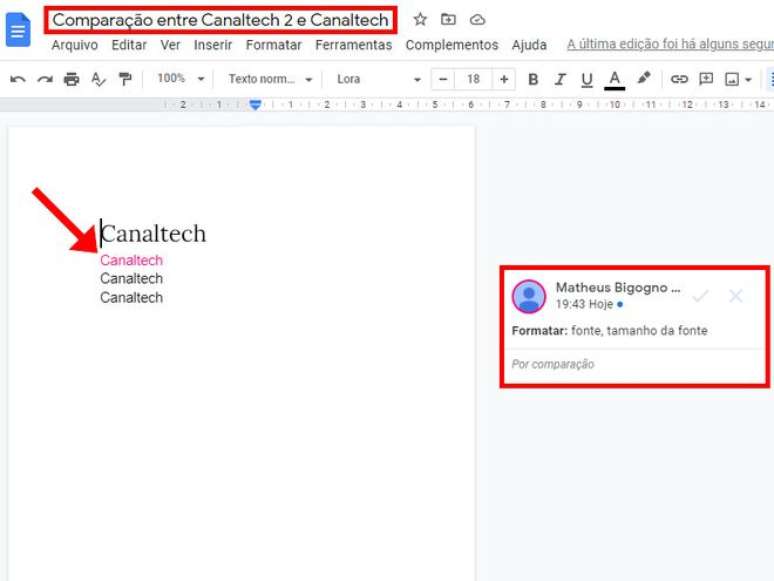The width and height of the screenshot is (774, 581).
Task: Accept the suggestion with the checkmark
Action: click(x=700, y=296)
